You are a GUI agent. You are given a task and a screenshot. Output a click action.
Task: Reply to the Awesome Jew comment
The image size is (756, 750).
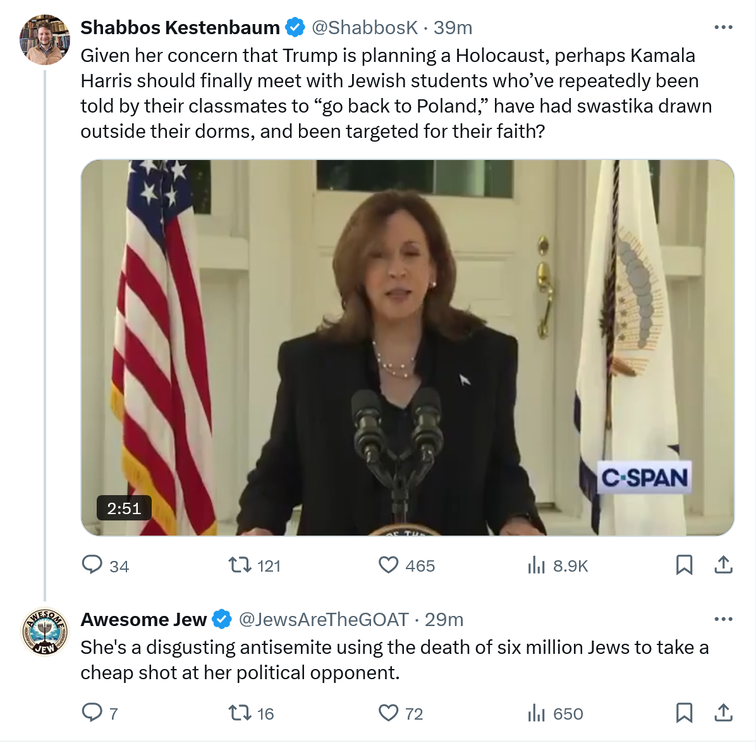[93, 713]
